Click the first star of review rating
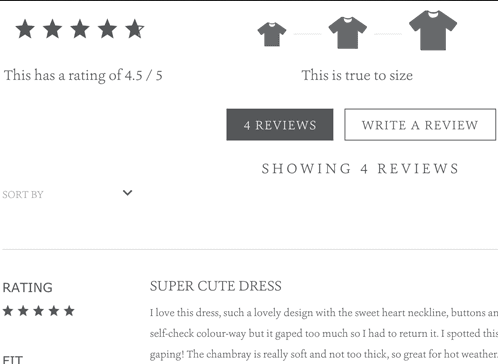 pos(8,311)
